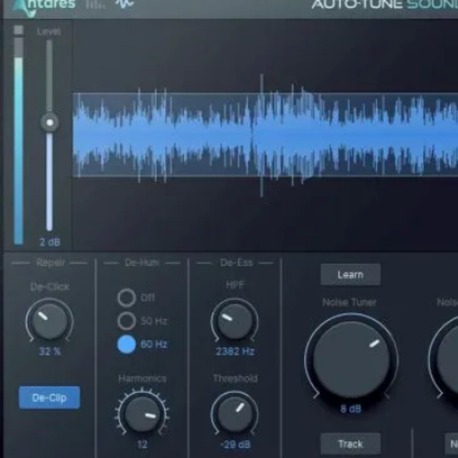
Task: Click the Learn button
Action: pos(350,274)
